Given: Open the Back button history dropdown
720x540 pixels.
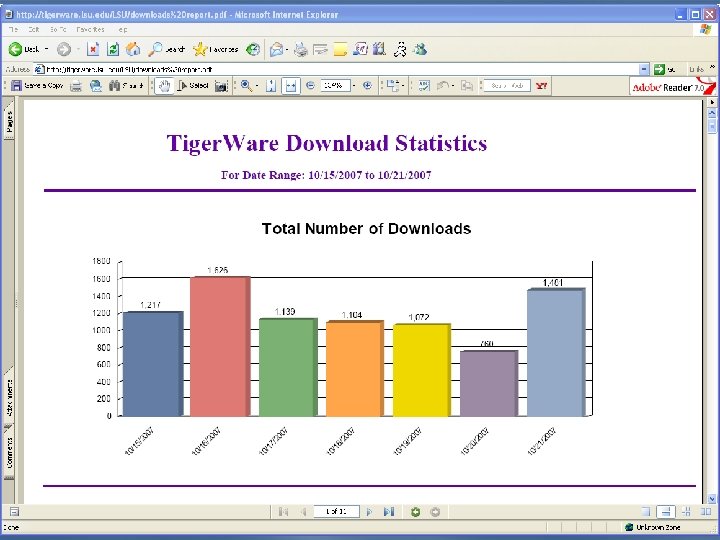Looking at the screenshot, I should coord(46,49).
